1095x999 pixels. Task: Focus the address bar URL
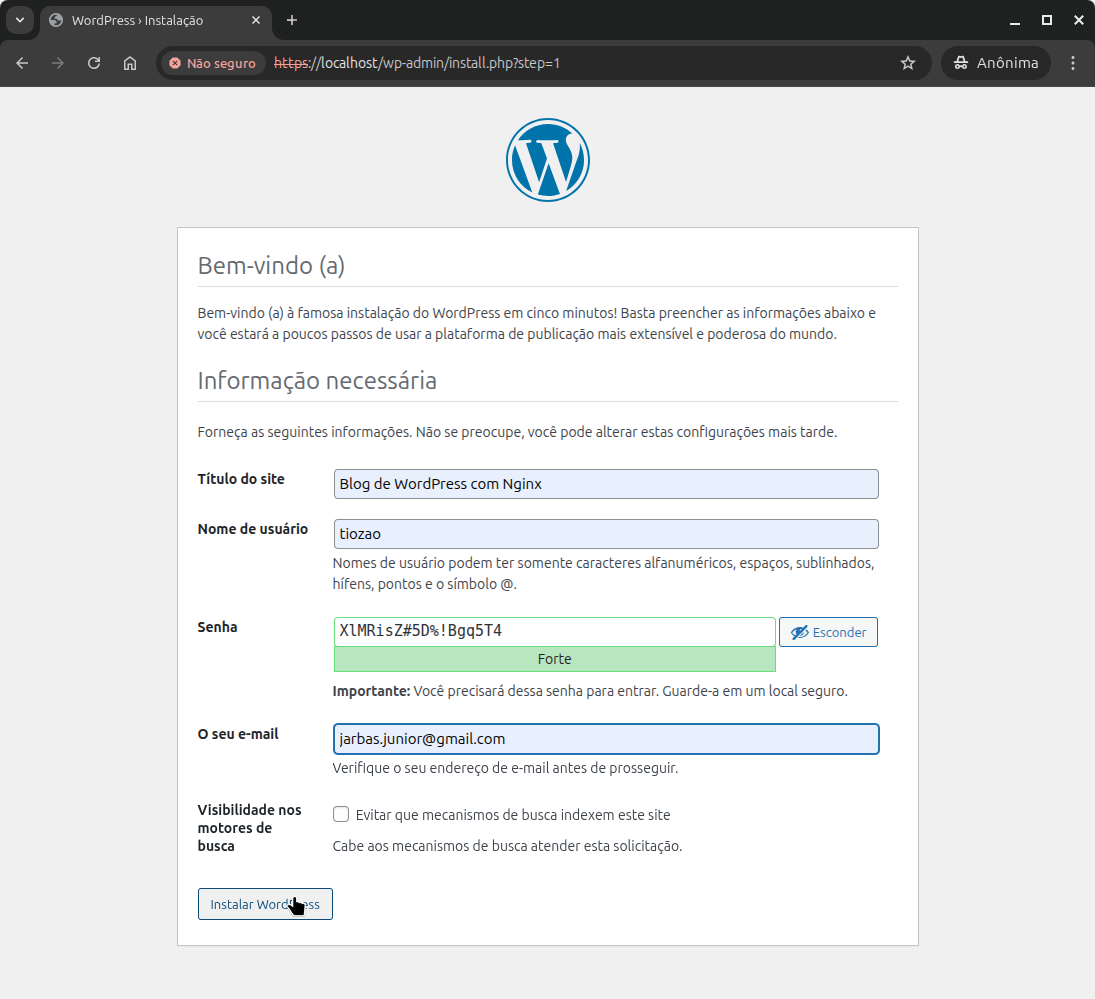(x=417, y=63)
